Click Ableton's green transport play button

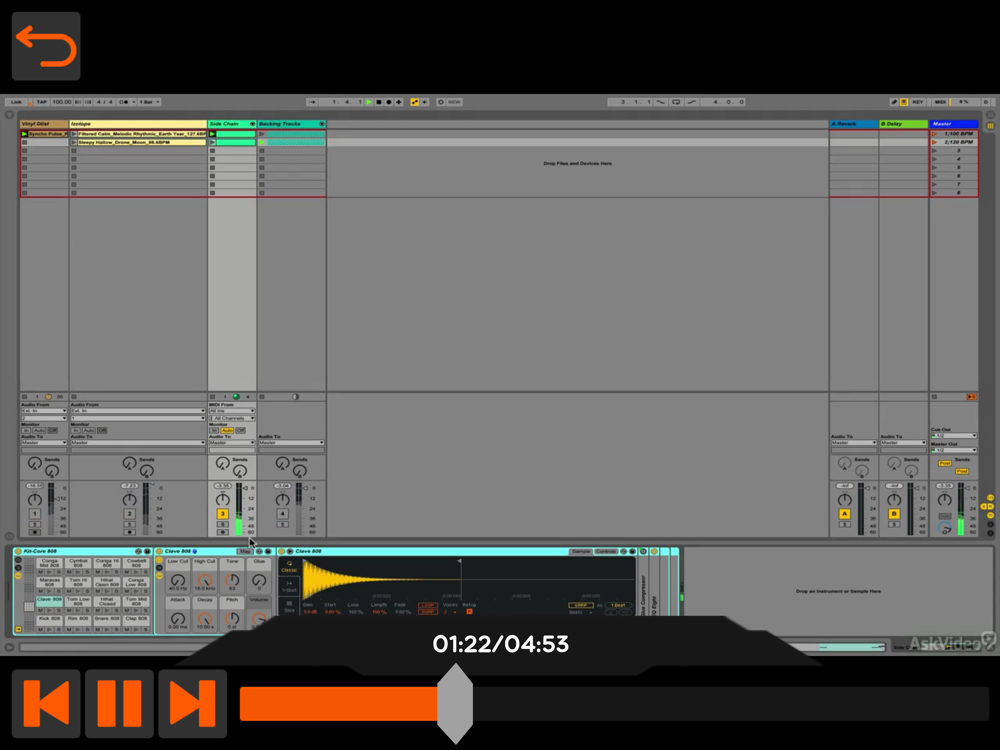pyautogui.click(x=369, y=102)
